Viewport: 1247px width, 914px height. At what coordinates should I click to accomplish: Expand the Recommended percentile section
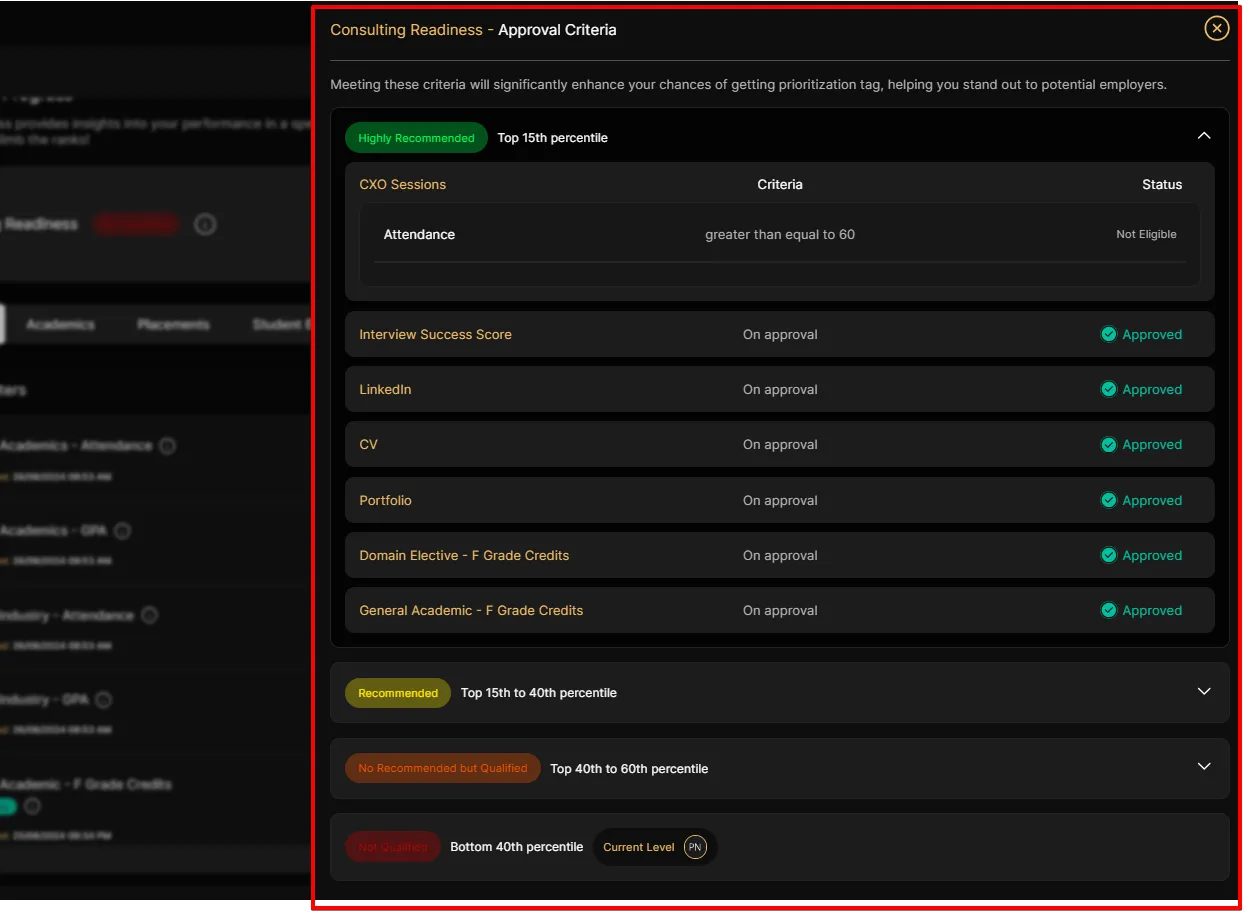point(1204,692)
